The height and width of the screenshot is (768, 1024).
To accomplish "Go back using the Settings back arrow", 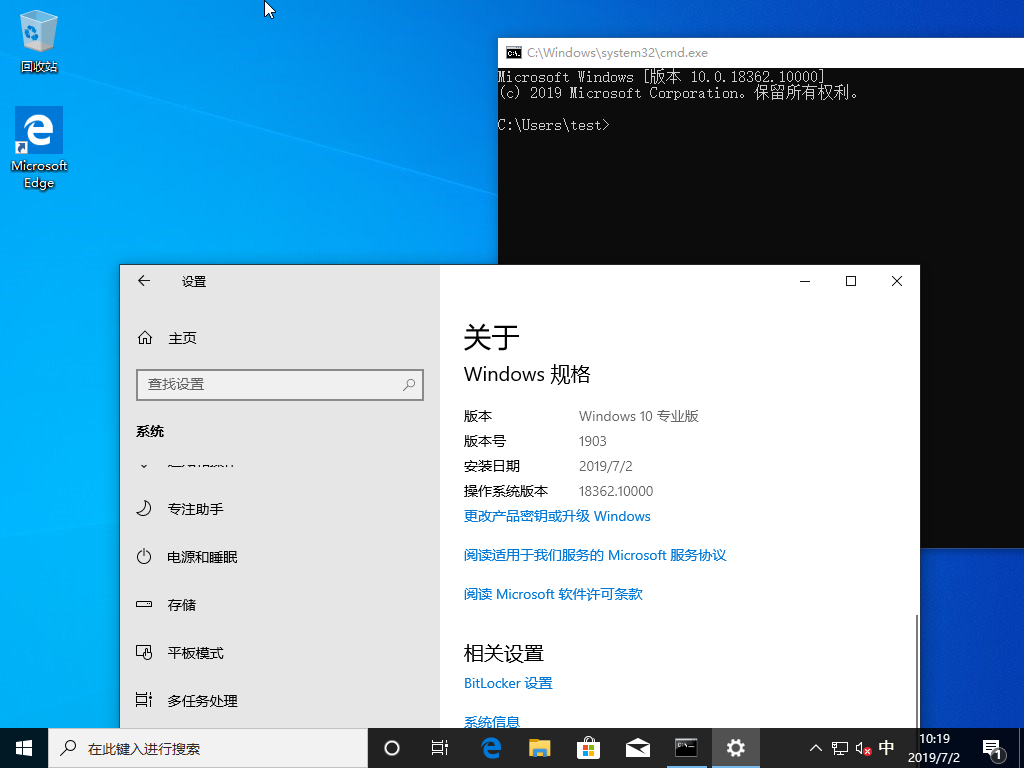I will [144, 281].
